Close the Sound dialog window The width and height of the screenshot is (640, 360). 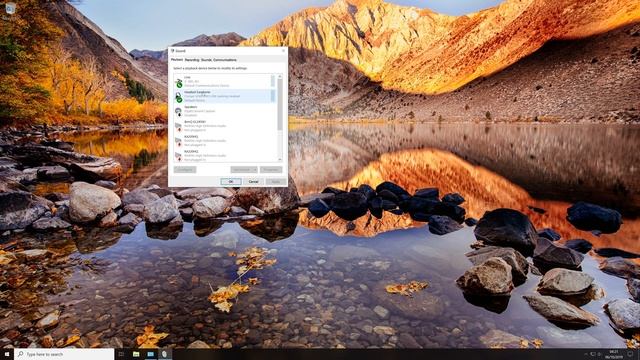pos(283,51)
